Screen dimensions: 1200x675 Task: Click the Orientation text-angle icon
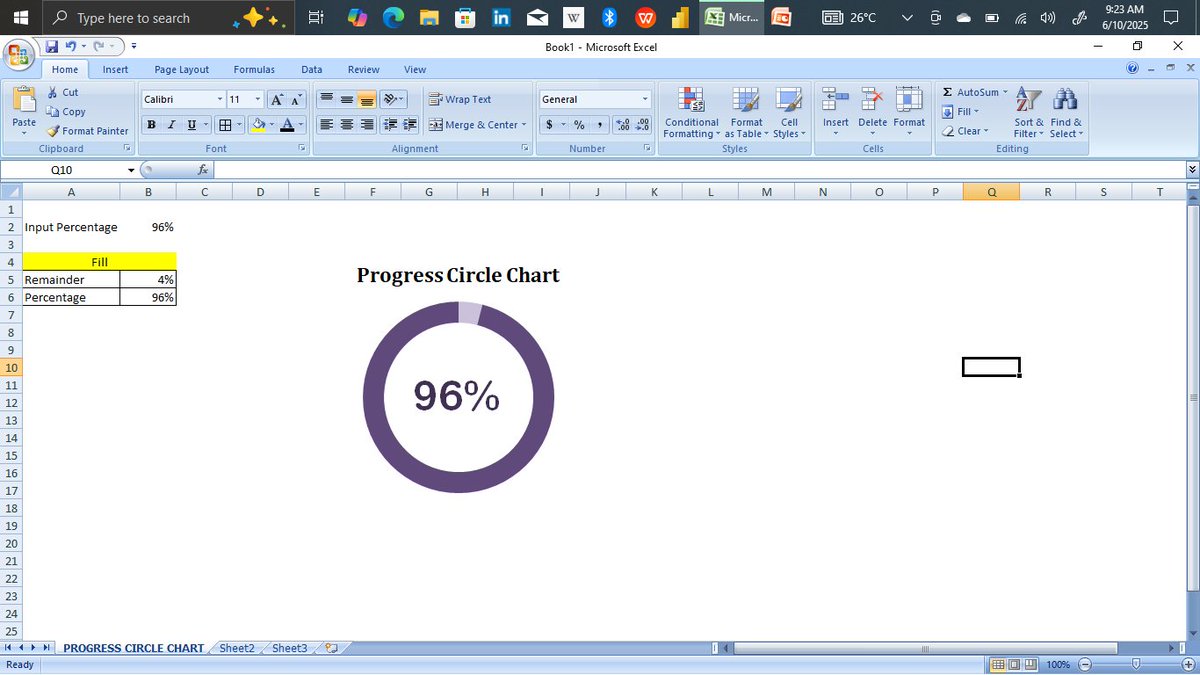click(x=391, y=99)
